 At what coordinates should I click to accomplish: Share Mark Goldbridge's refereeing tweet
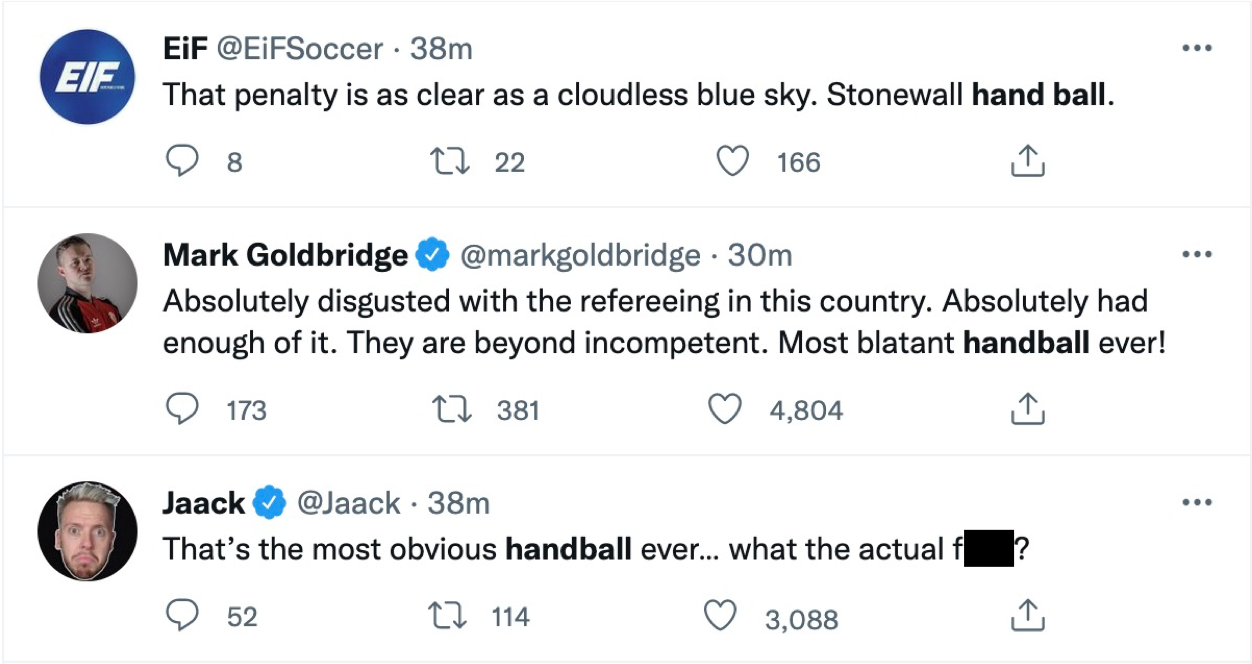pyautogui.click(x=1026, y=408)
